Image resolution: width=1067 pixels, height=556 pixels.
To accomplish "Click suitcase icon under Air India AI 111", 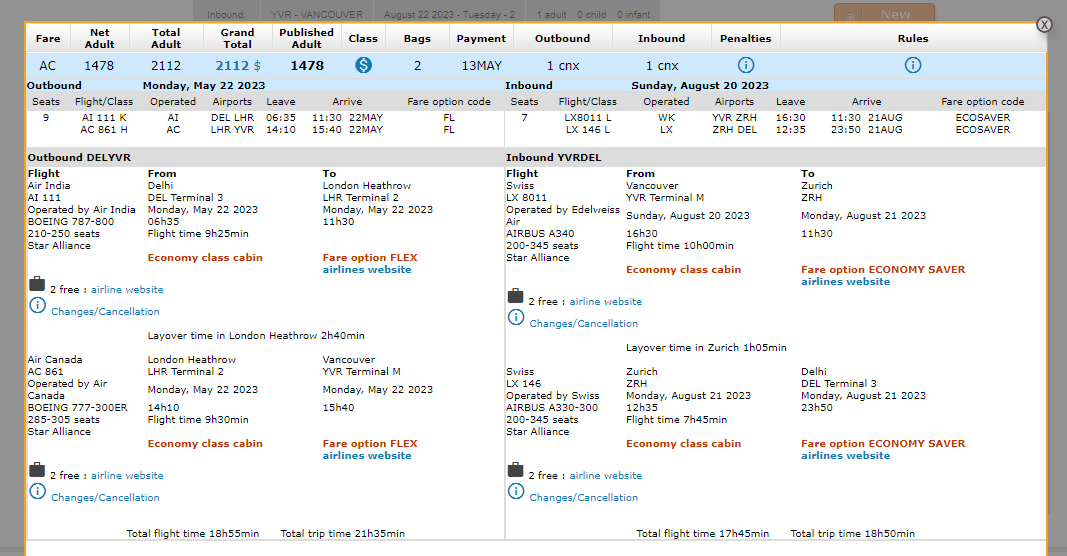I will 36,286.
